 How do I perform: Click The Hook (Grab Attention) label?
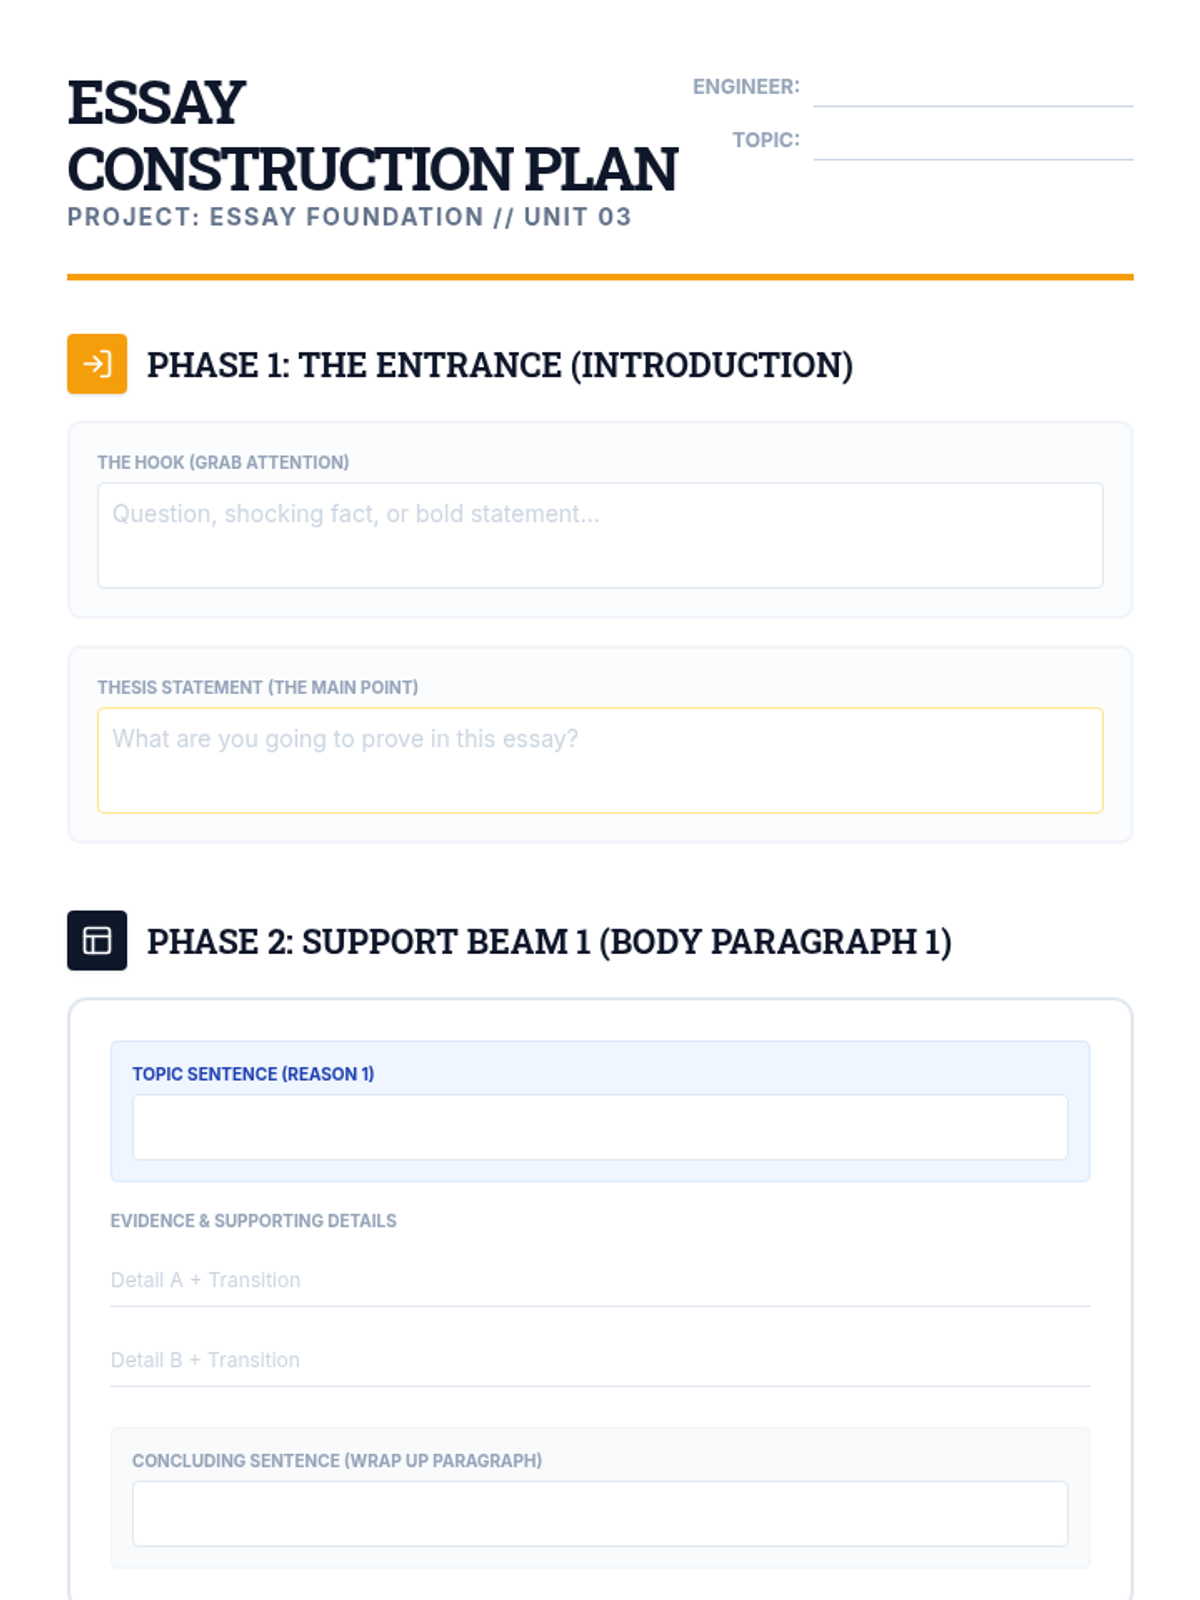[223, 462]
